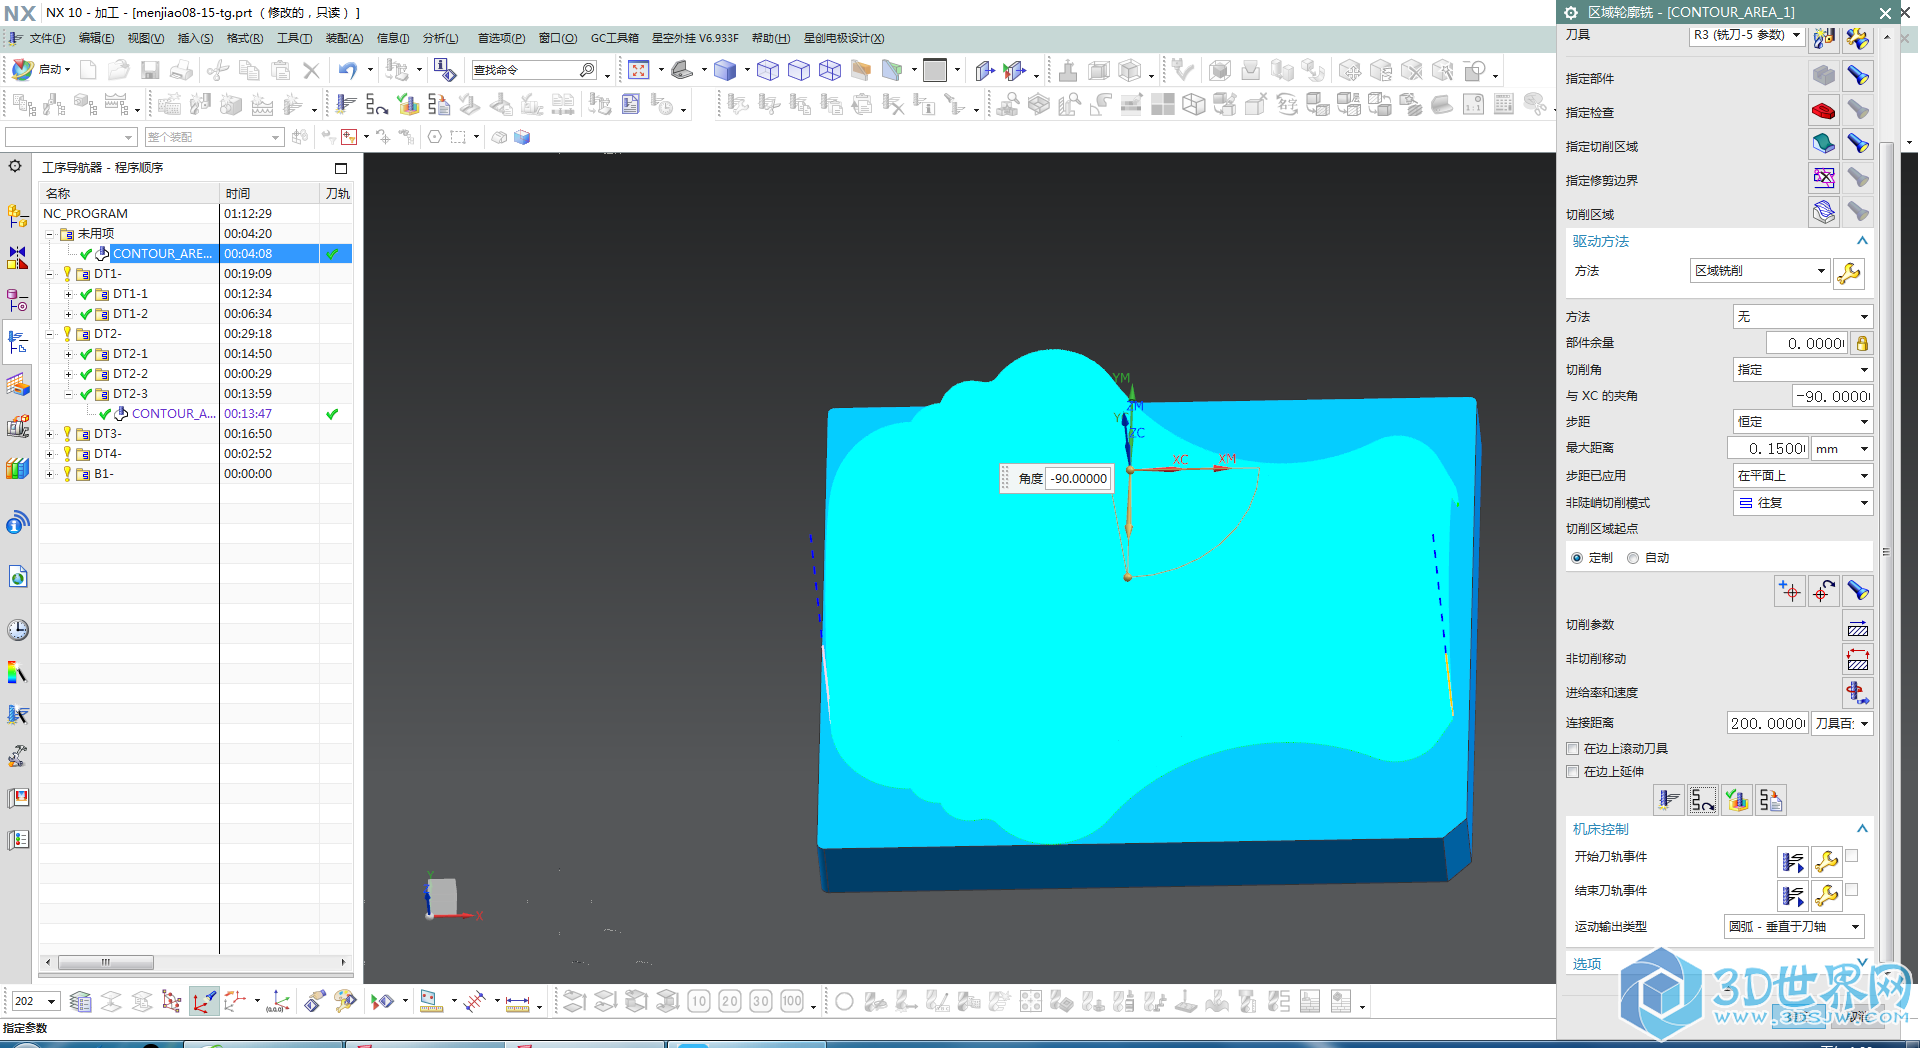Viewport: 1920px width, 1048px height.
Task: Collapse the 驱动方法 section
Action: tap(1862, 241)
